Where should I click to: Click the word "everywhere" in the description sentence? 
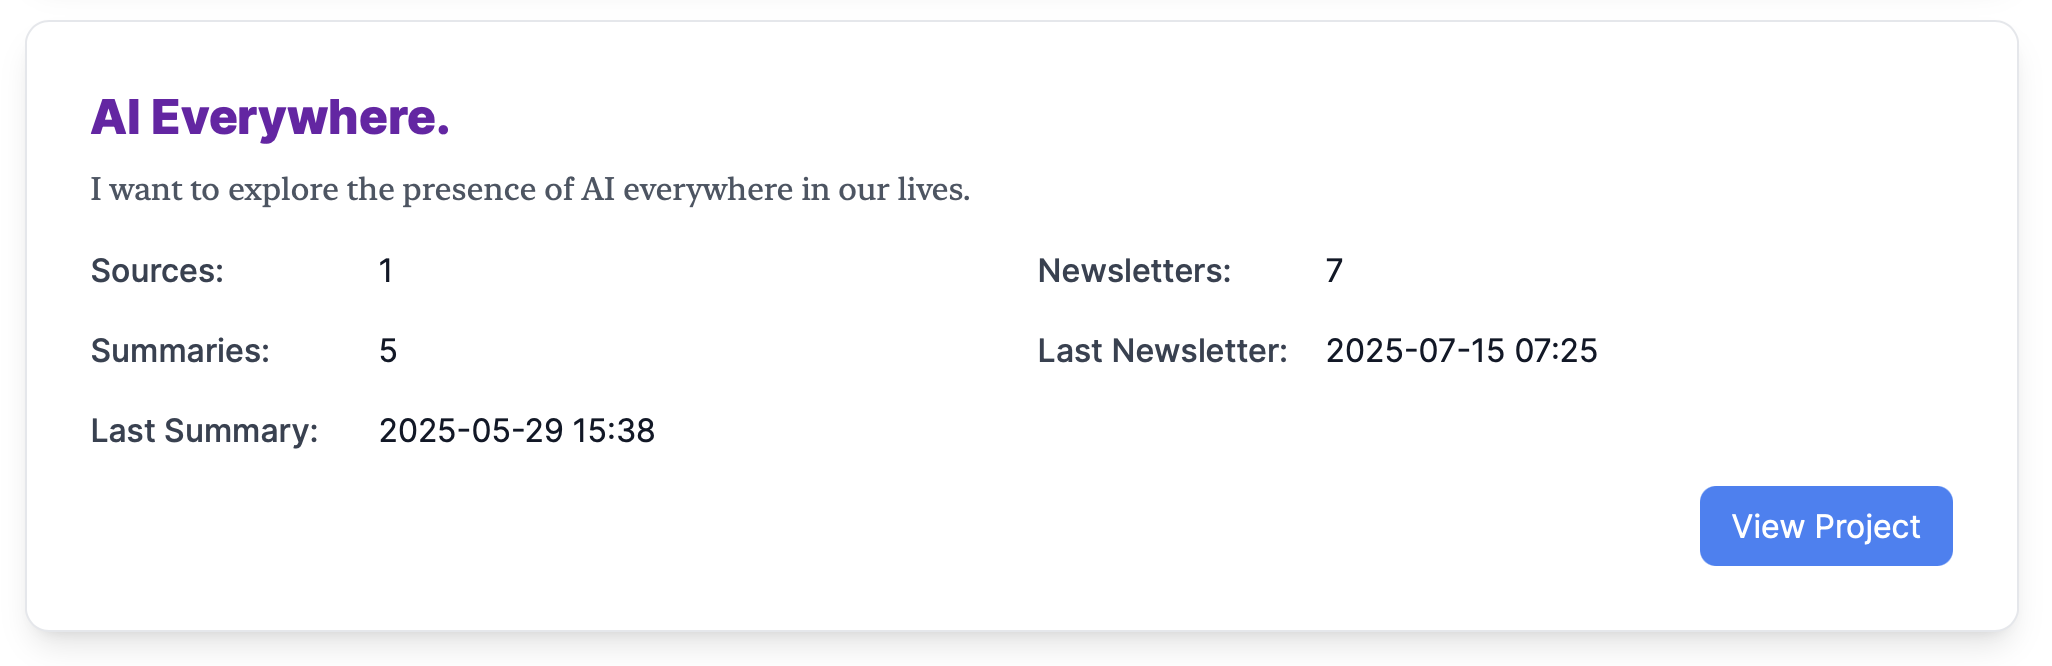[x=707, y=189]
